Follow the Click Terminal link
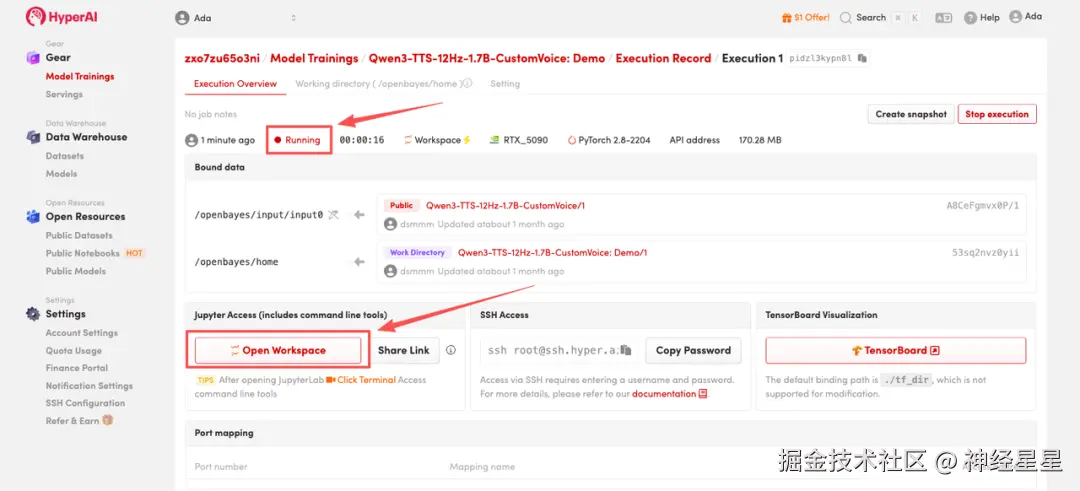This screenshot has height=491, width=1080. coord(366,379)
